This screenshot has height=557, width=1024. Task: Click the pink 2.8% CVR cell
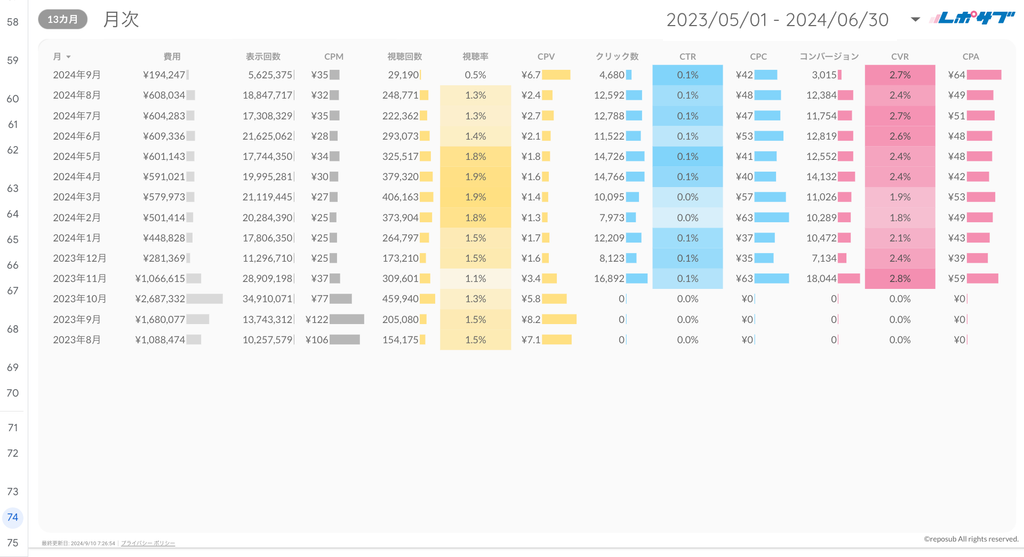coord(900,279)
